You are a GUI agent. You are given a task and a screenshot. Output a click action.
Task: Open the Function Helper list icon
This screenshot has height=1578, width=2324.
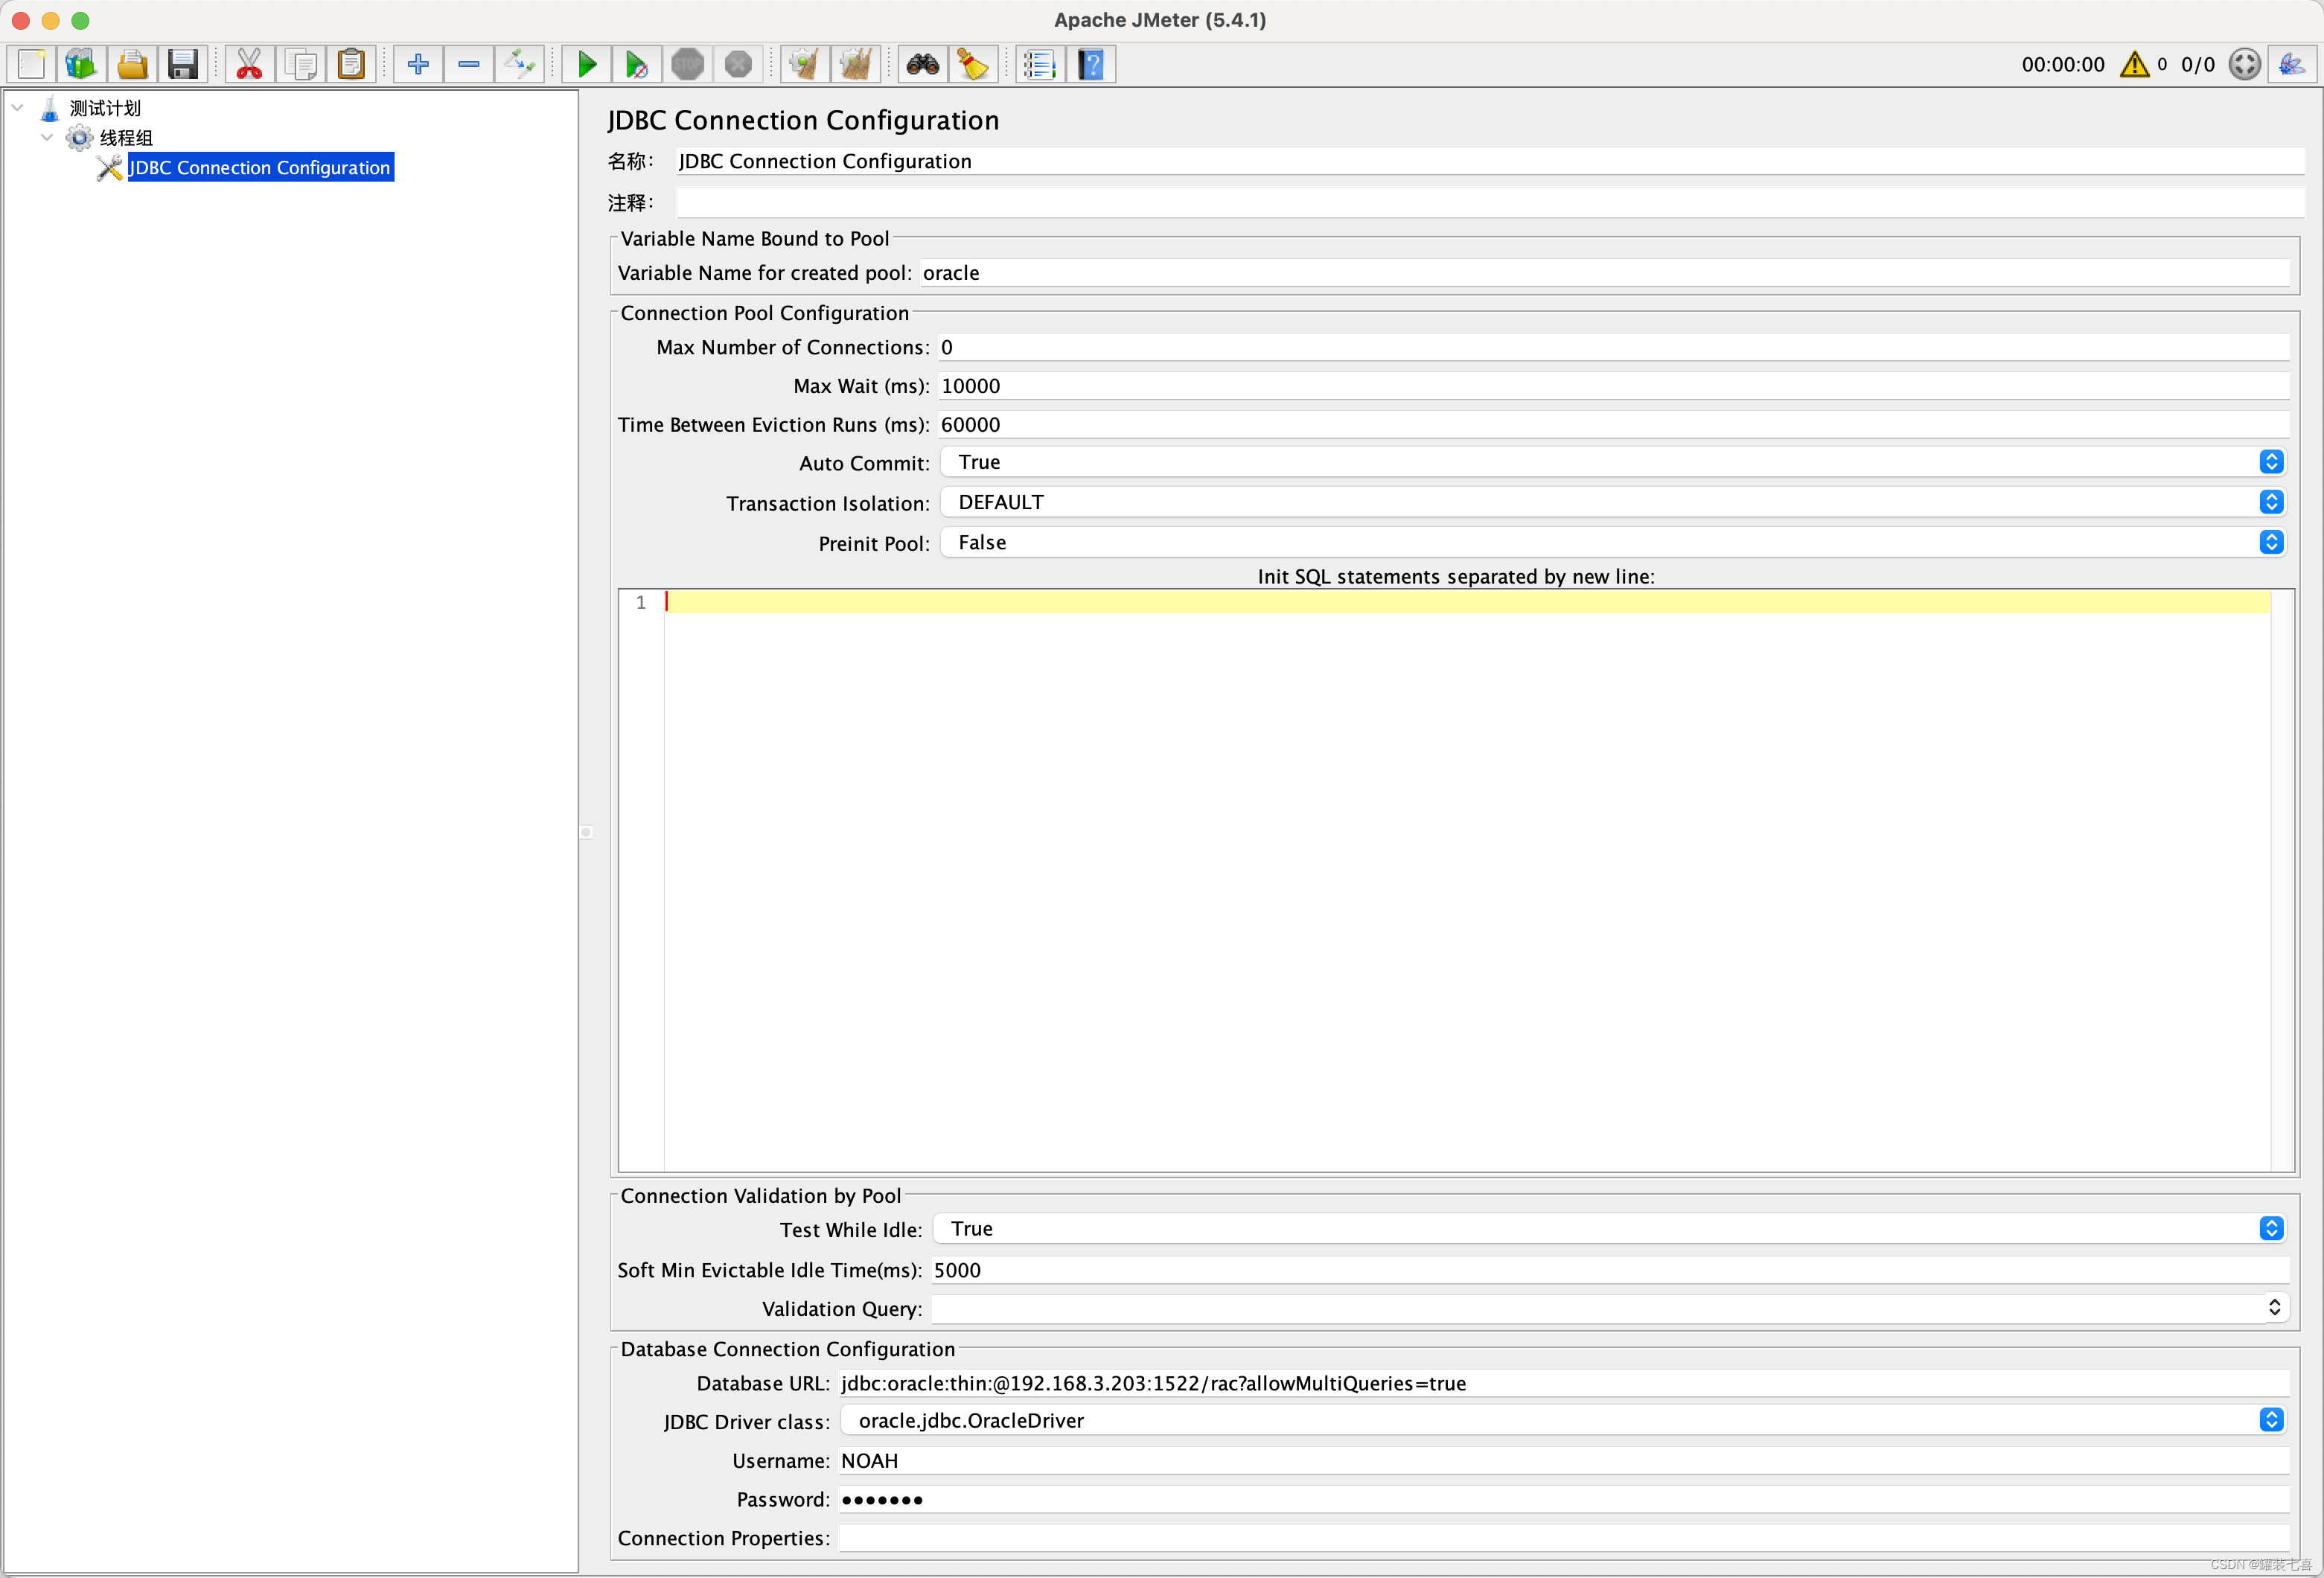coord(1040,65)
